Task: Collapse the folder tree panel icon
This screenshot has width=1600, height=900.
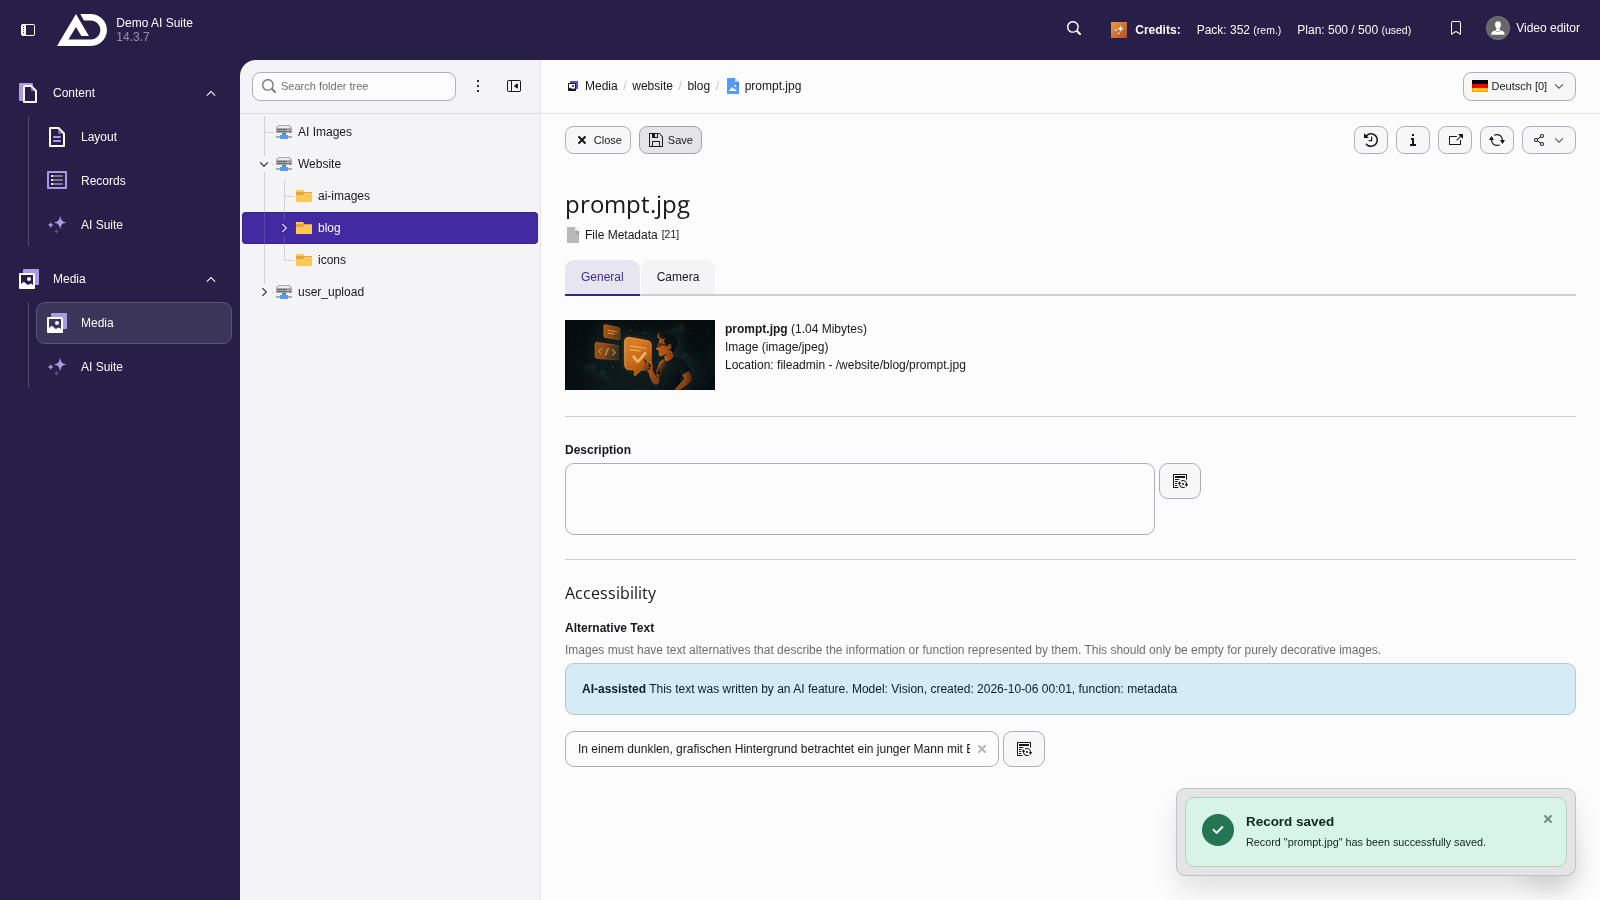Action: coord(514,86)
